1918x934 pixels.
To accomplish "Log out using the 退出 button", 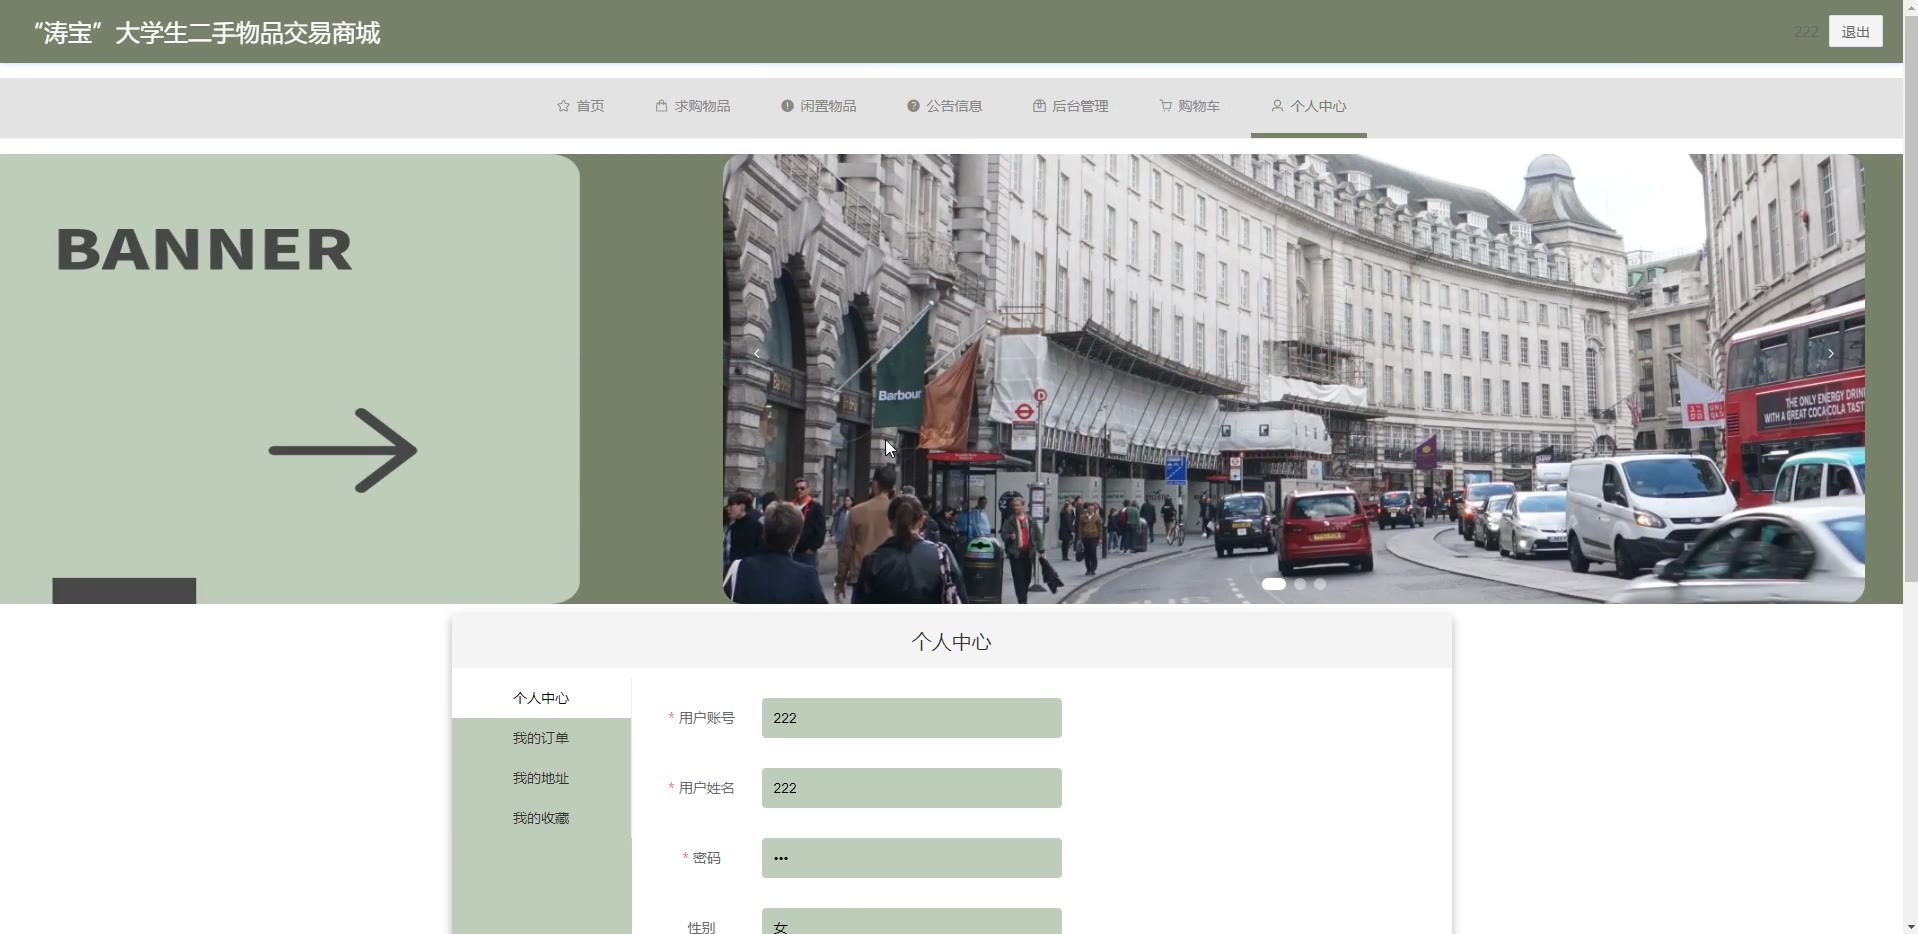I will tap(1855, 32).
